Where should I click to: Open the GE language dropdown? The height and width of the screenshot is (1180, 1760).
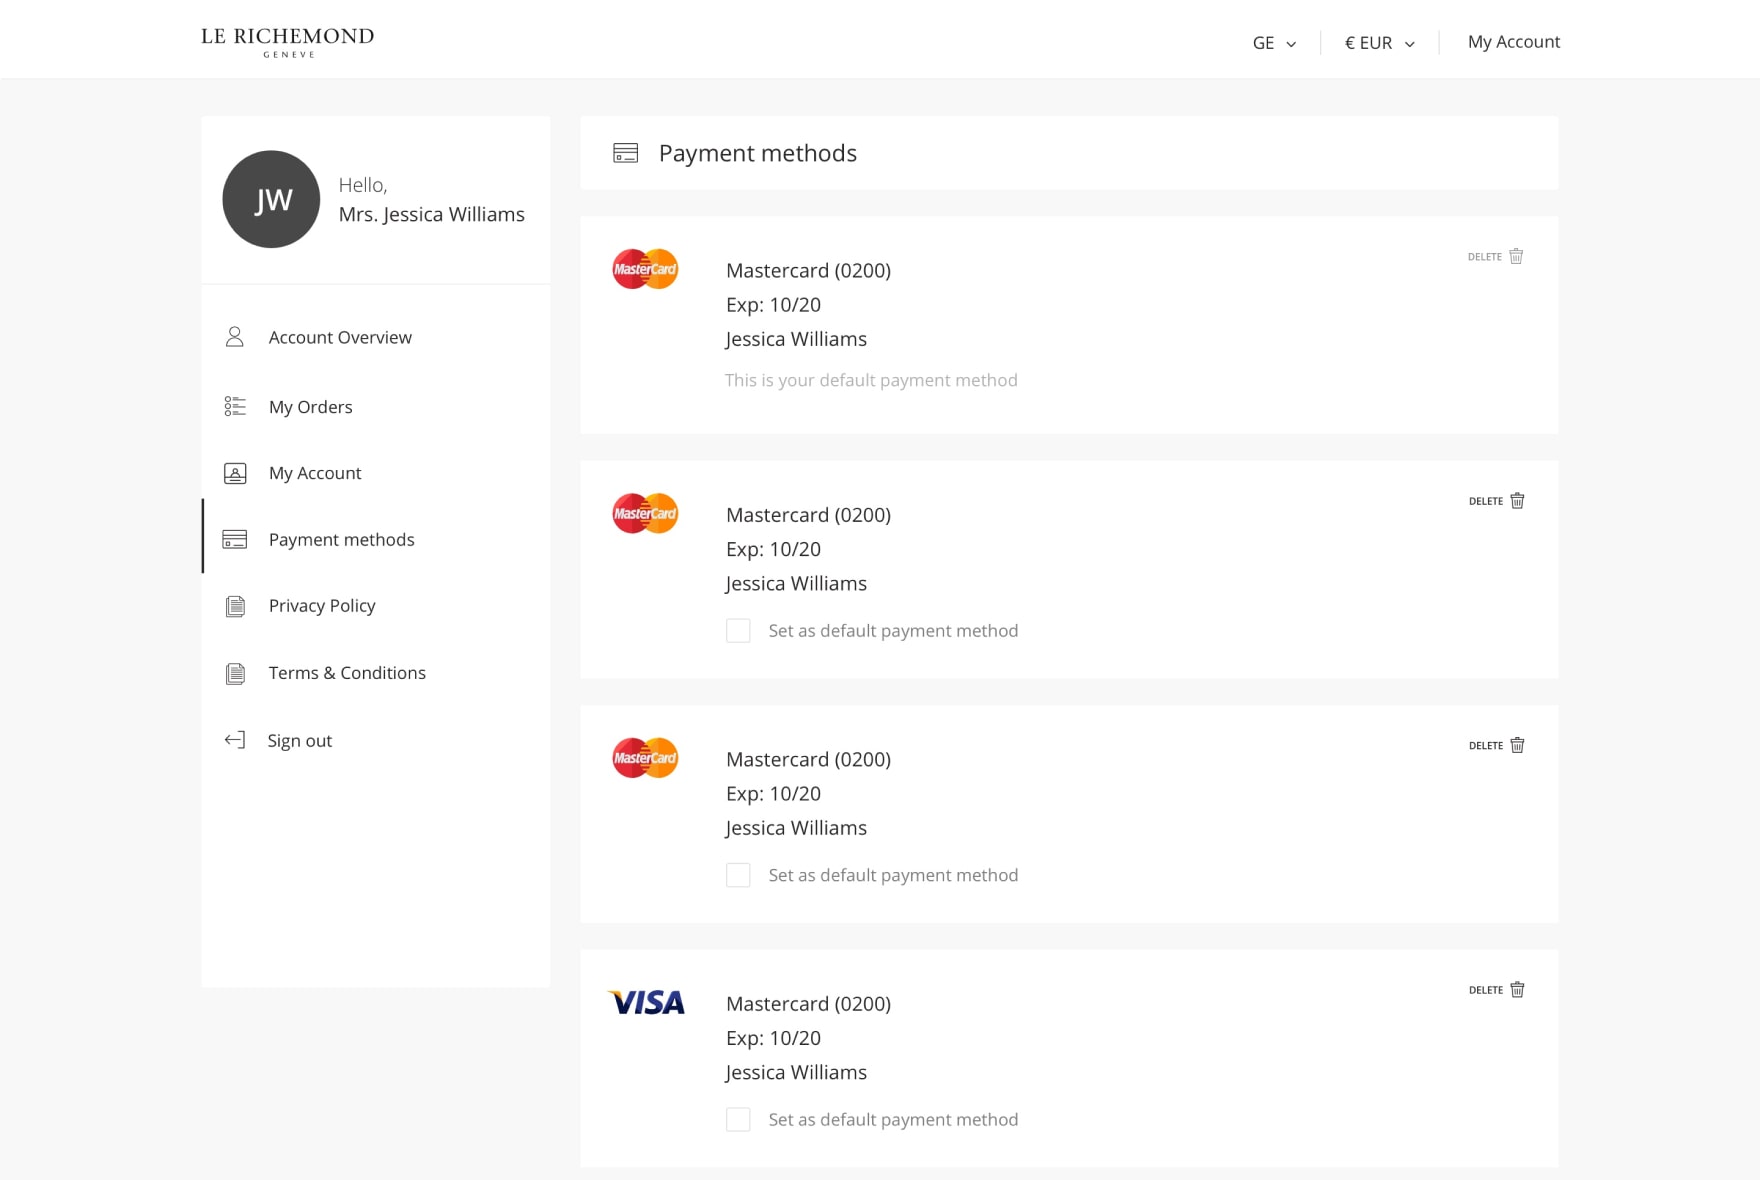(x=1274, y=43)
